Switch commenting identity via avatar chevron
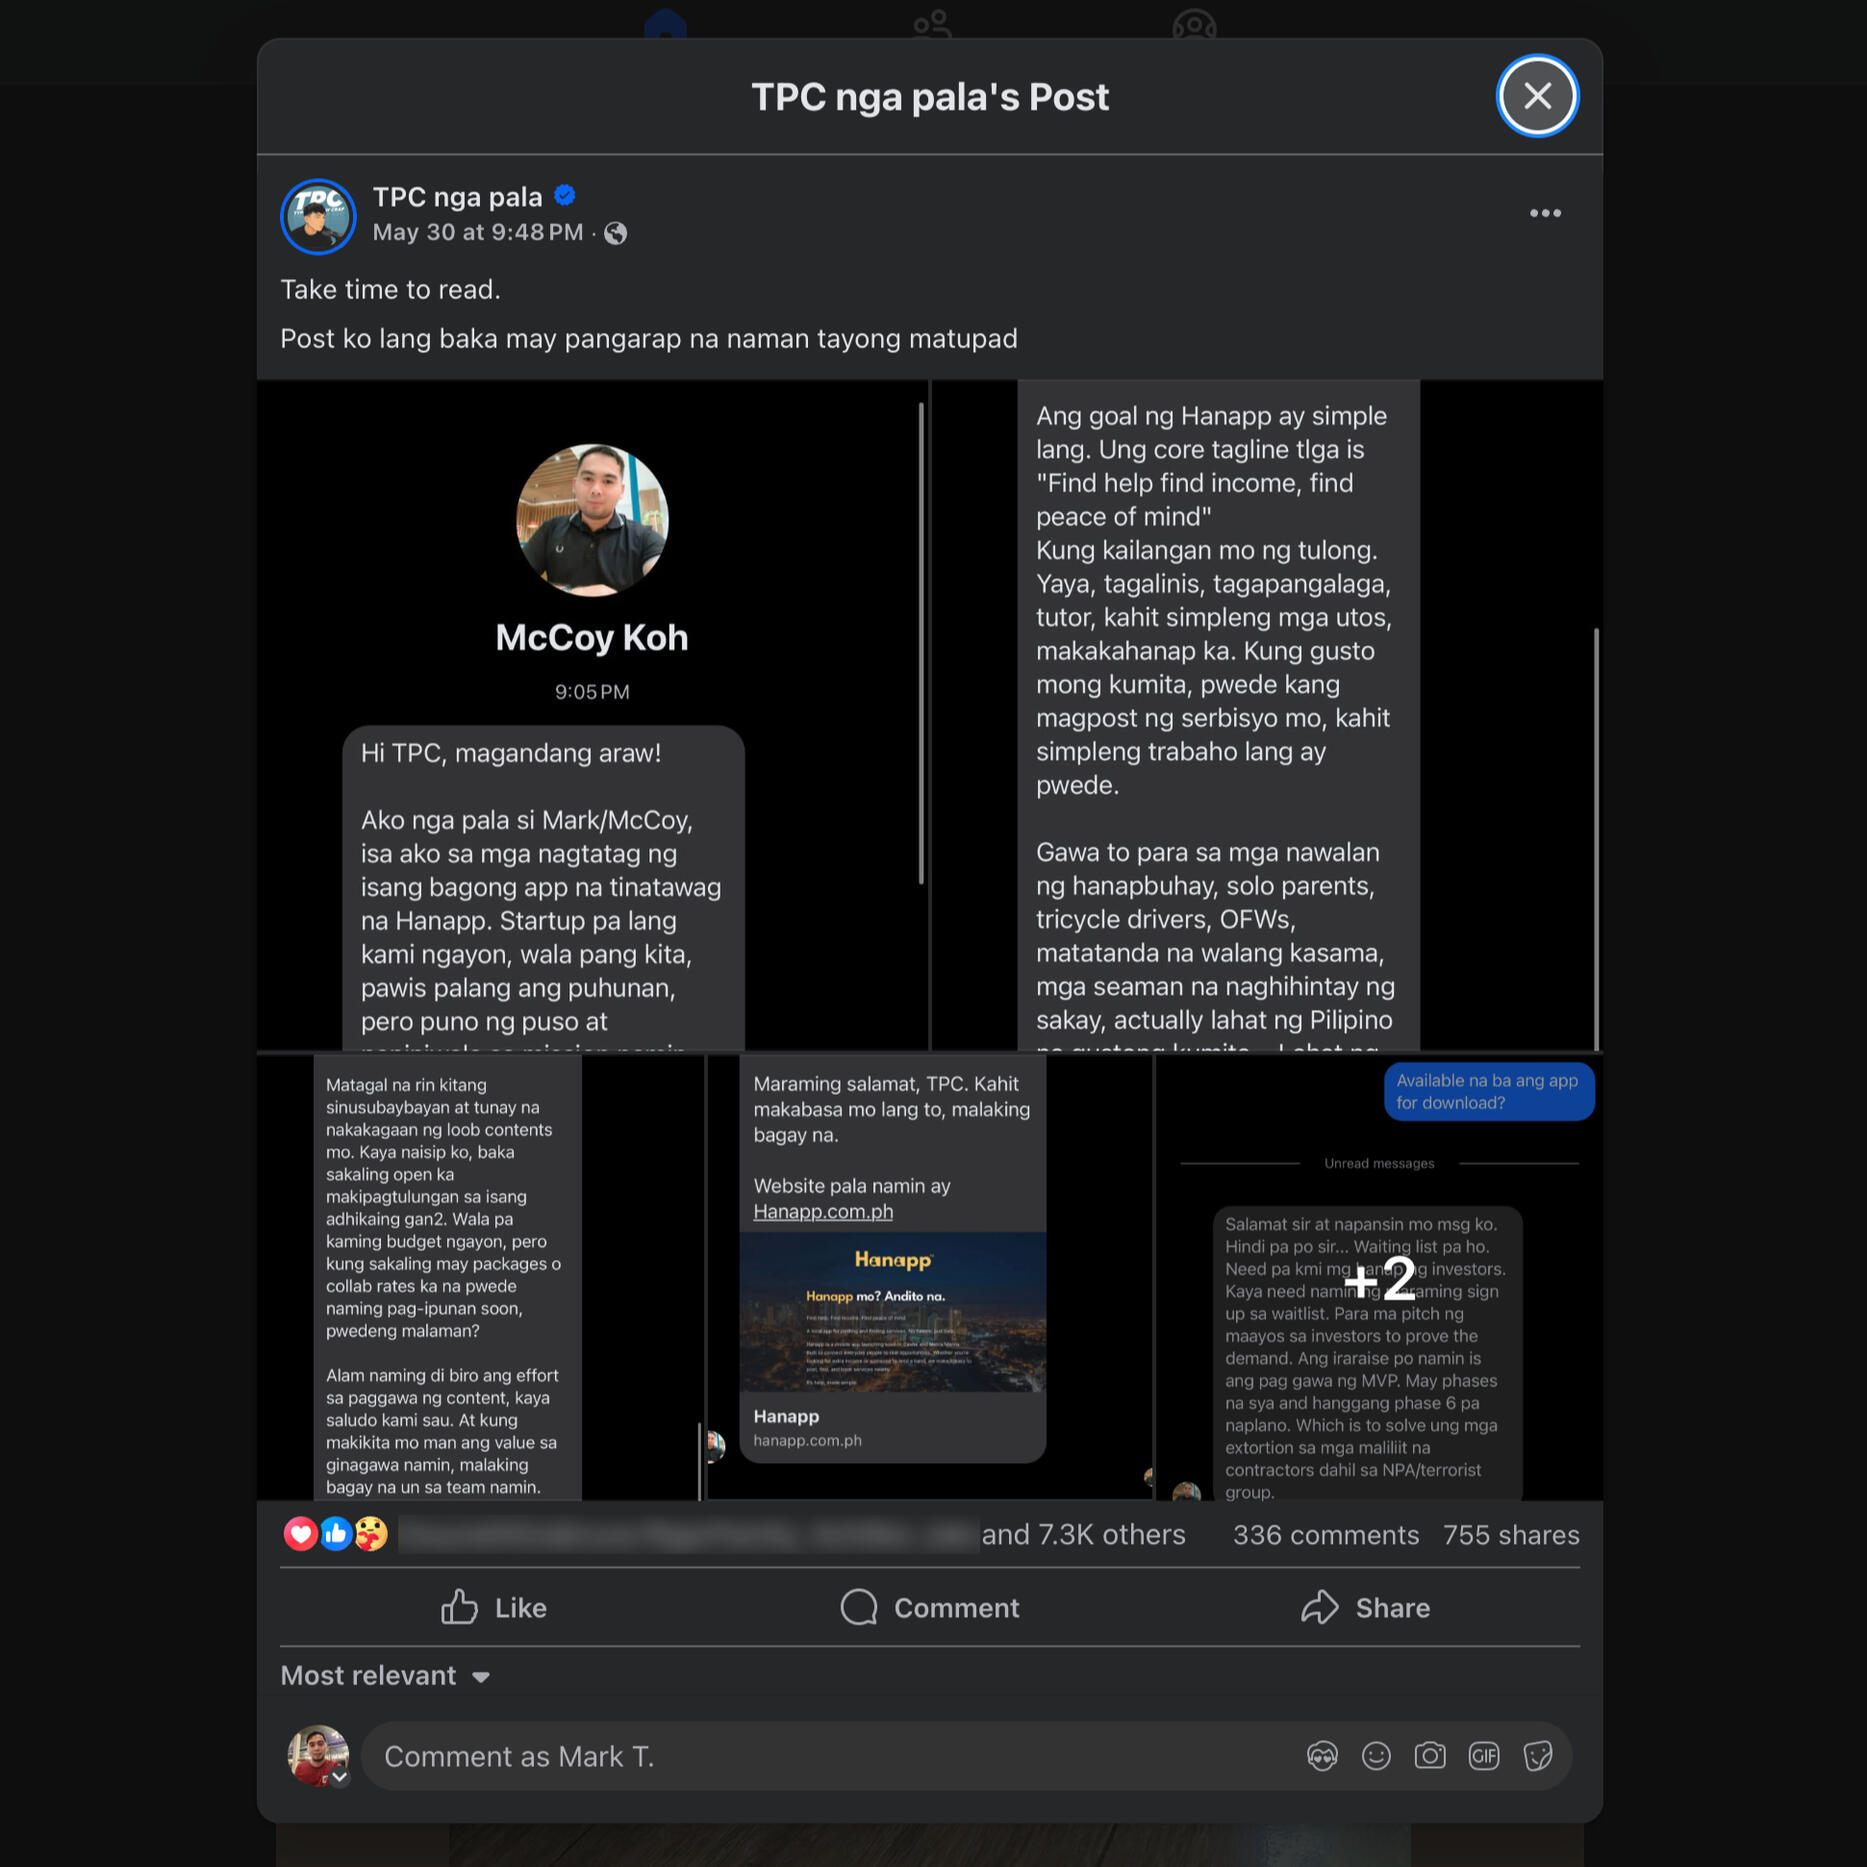 [340, 1777]
